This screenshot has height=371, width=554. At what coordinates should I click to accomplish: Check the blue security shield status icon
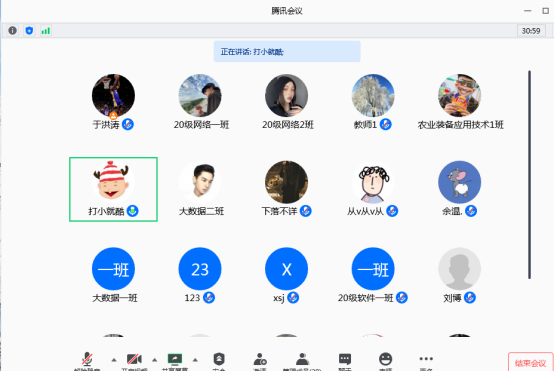[x=29, y=31]
